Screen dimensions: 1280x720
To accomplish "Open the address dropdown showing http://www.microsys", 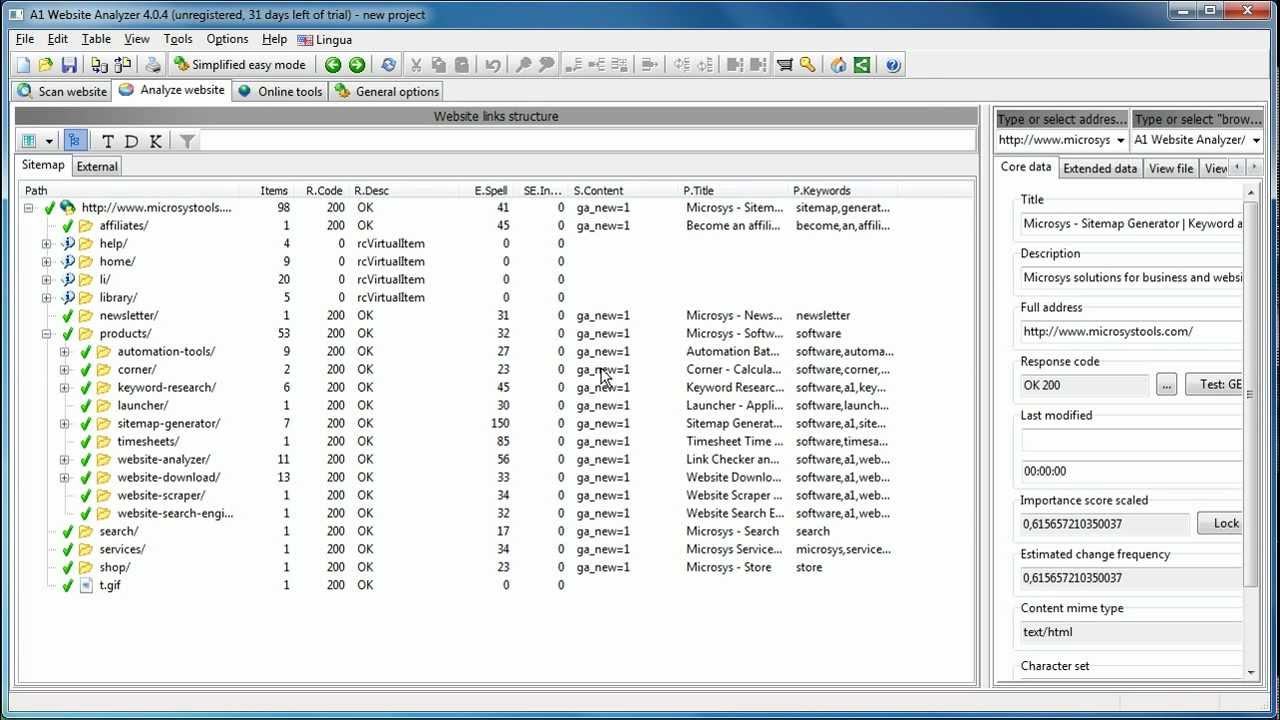I will click(x=1120, y=141).
